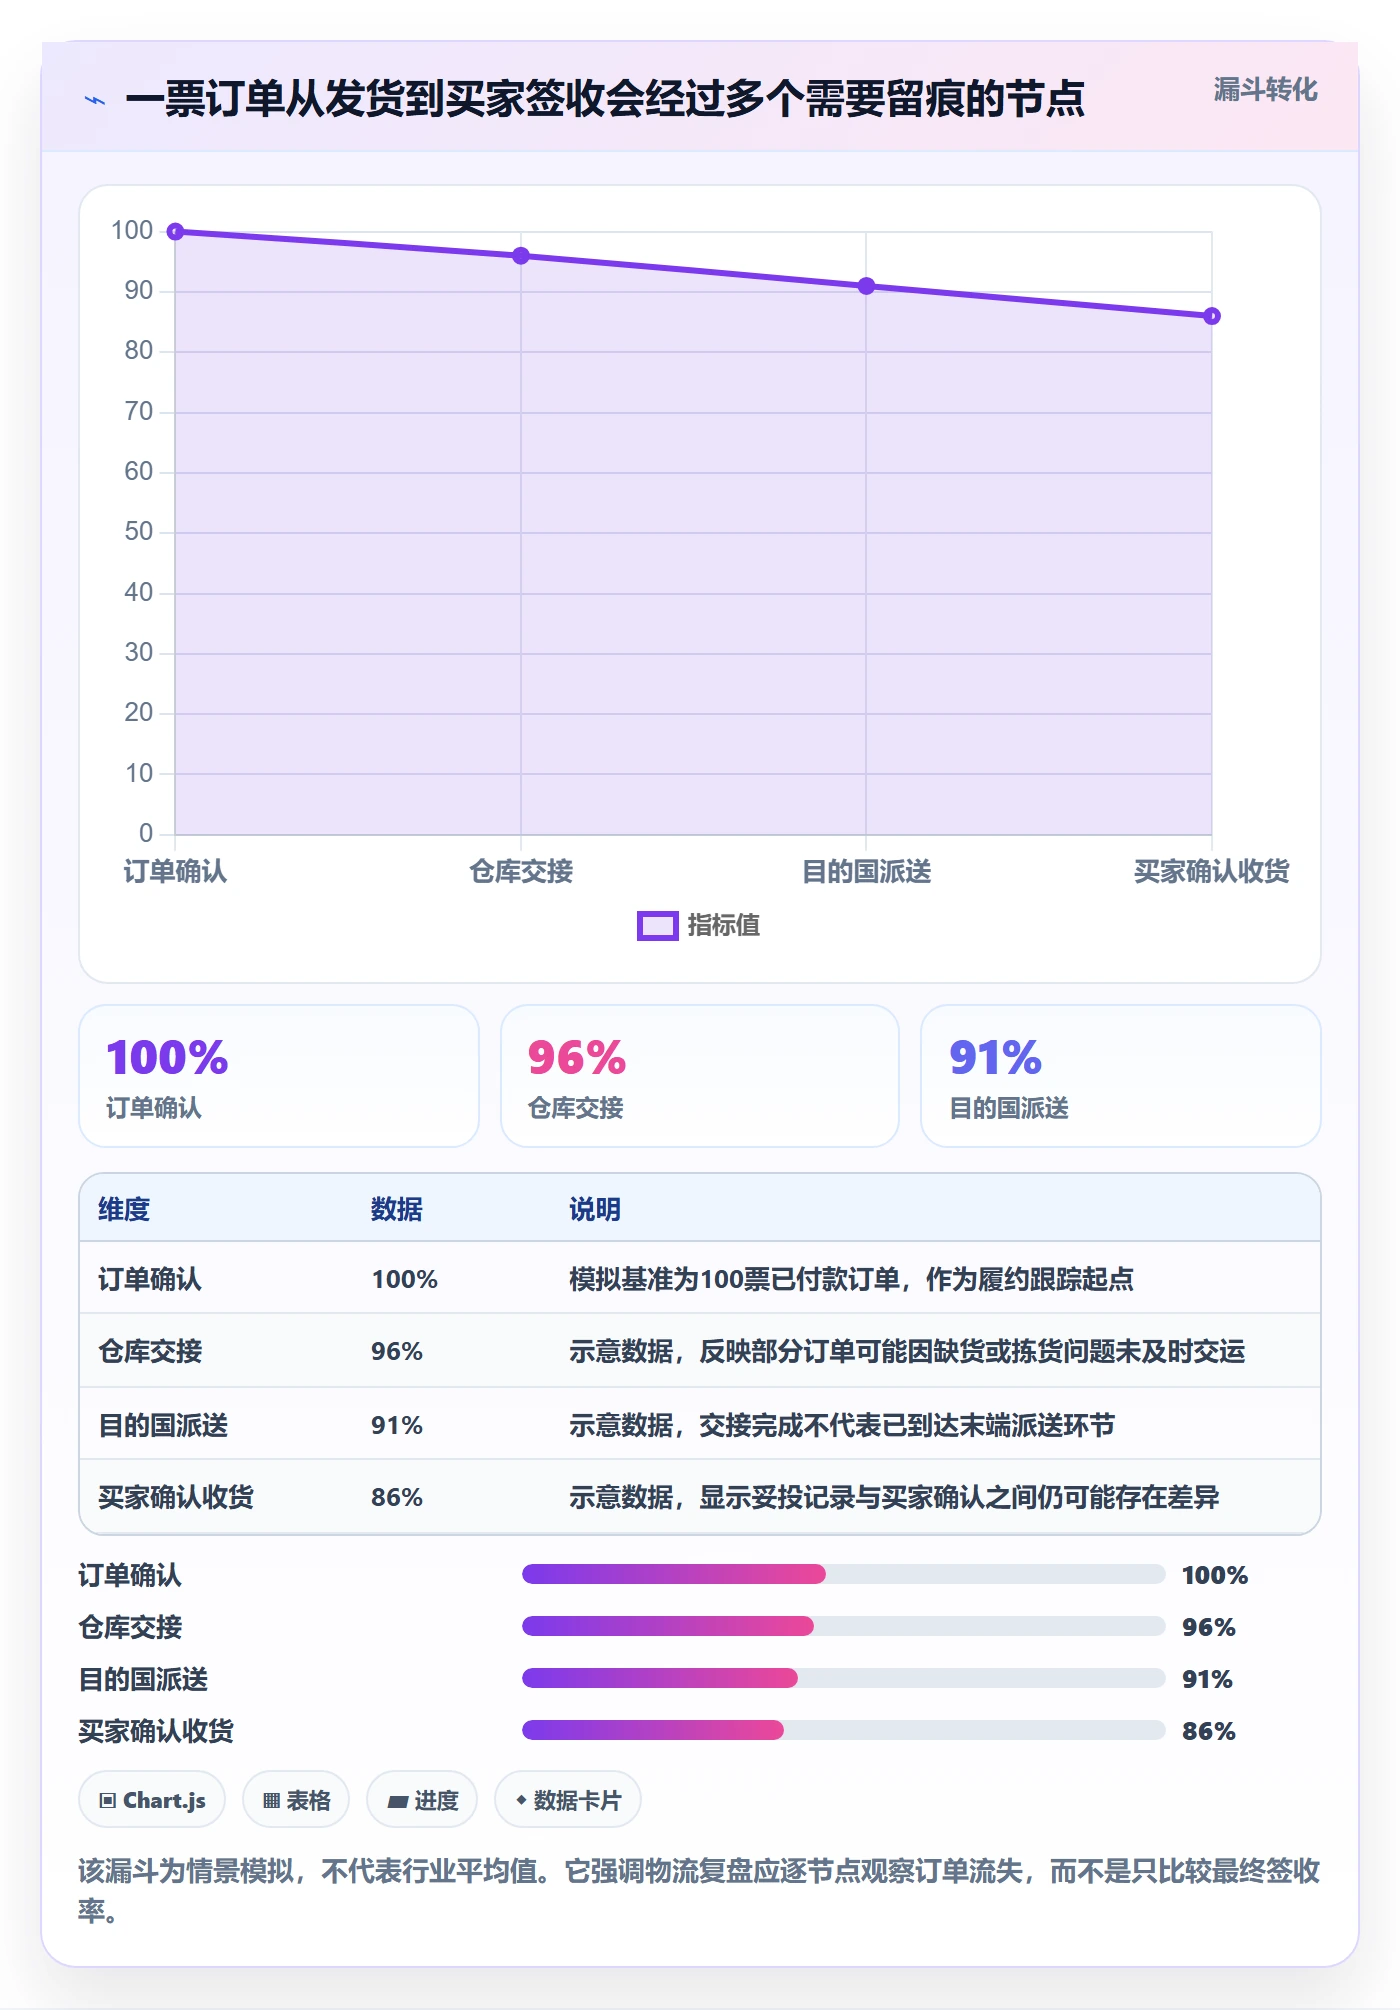Viewport: 1400px width, 2010px height.
Task: Open the 91% 目的国派送 stat card
Action: (1121, 1076)
